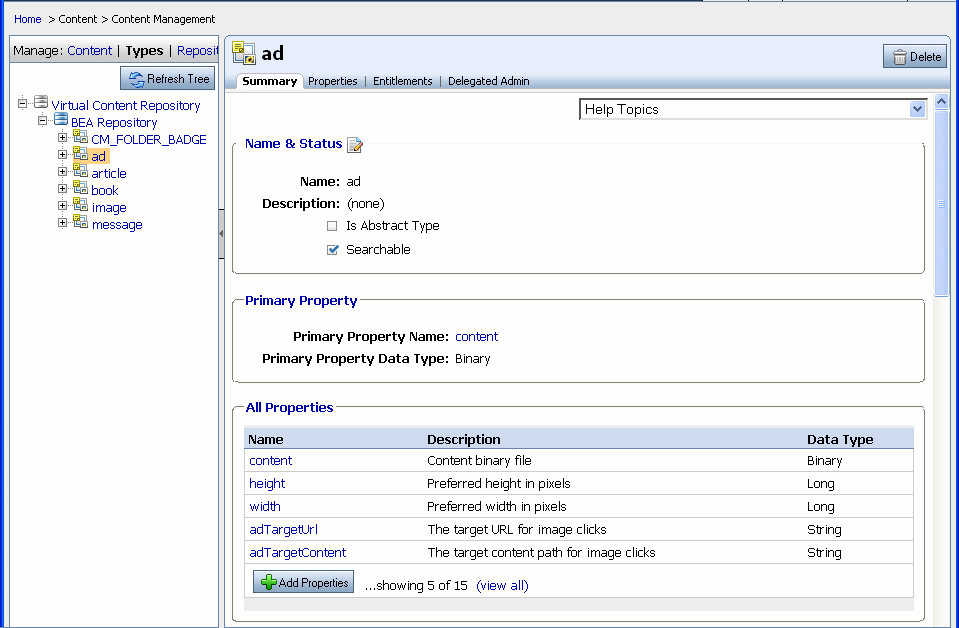The height and width of the screenshot is (628, 959).
Task: Click the scroll up arrow of right panel
Action: pyautogui.click(x=941, y=102)
